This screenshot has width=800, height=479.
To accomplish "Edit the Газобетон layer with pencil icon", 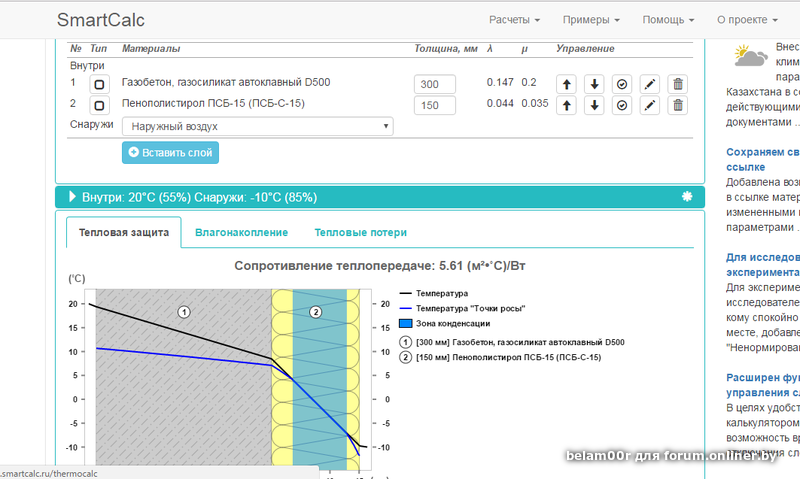I will click(x=650, y=84).
